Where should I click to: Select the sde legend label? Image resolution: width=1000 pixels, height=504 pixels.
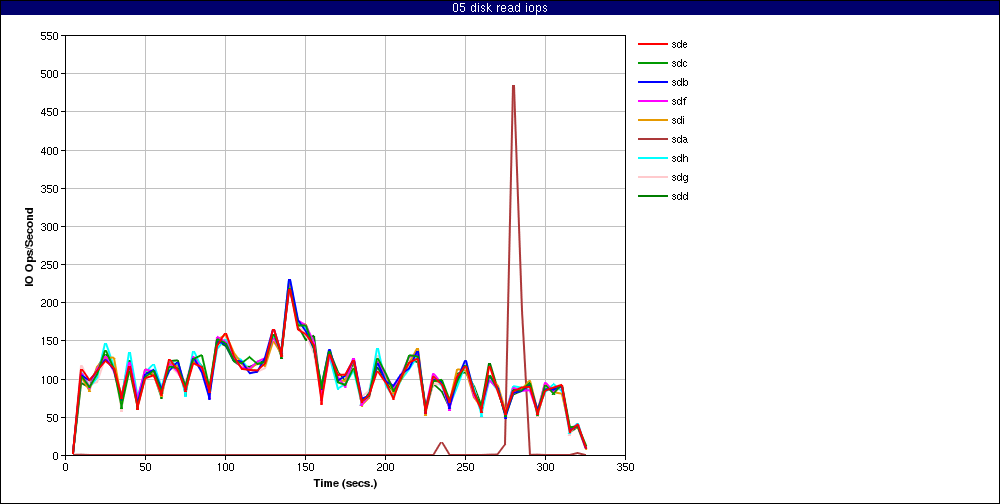click(679, 44)
